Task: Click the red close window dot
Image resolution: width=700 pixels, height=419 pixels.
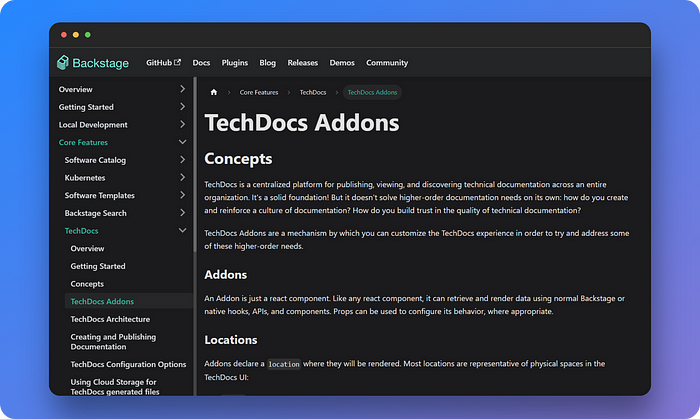Action: pyautogui.click(x=64, y=35)
